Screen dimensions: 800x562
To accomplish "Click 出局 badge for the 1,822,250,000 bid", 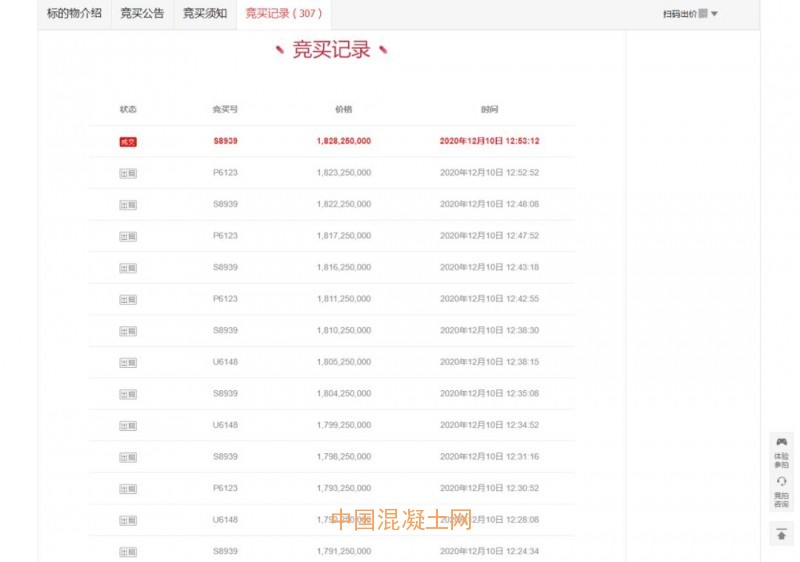I will [128, 205].
